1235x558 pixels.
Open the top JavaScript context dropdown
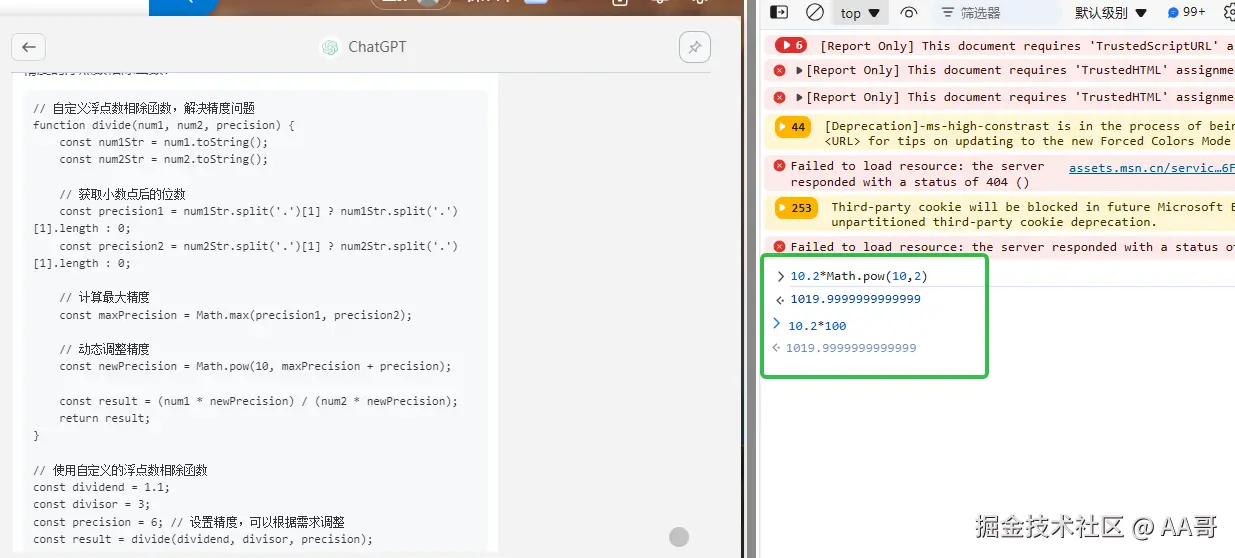pyautogui.click(x=860, y=13)
